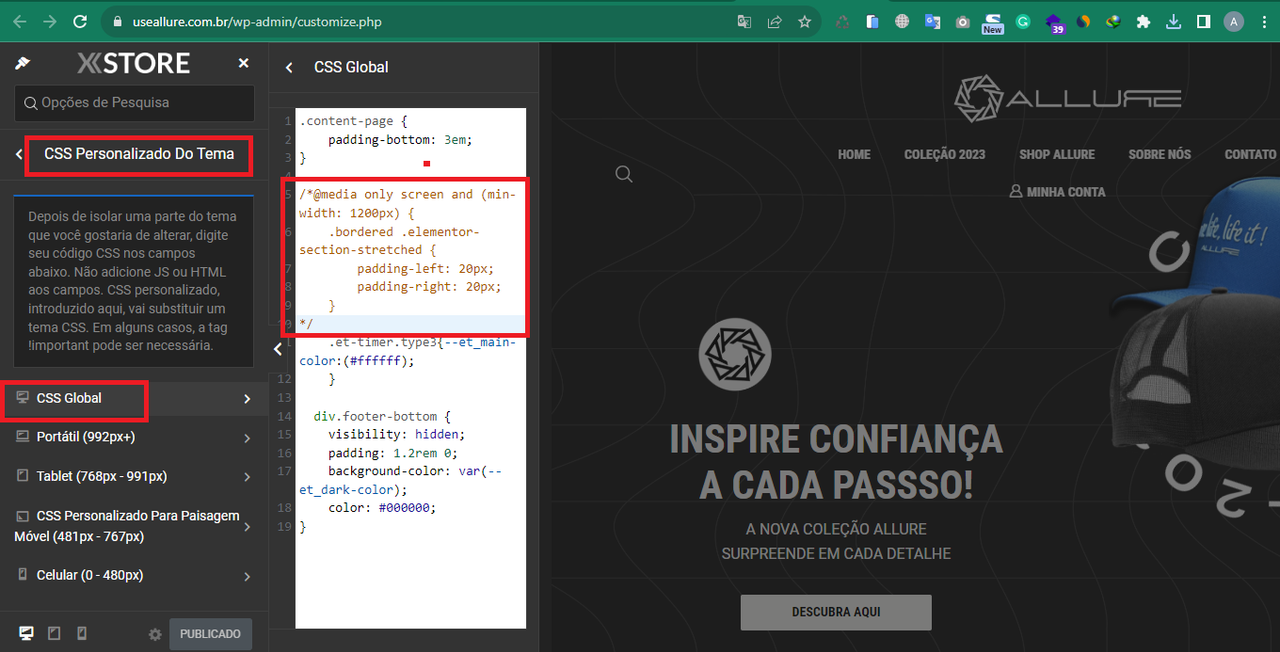Click the code line div.footer-bottom {
Image resolution: width=1280 pixels, height=652 pixels.
coord(382,416)
